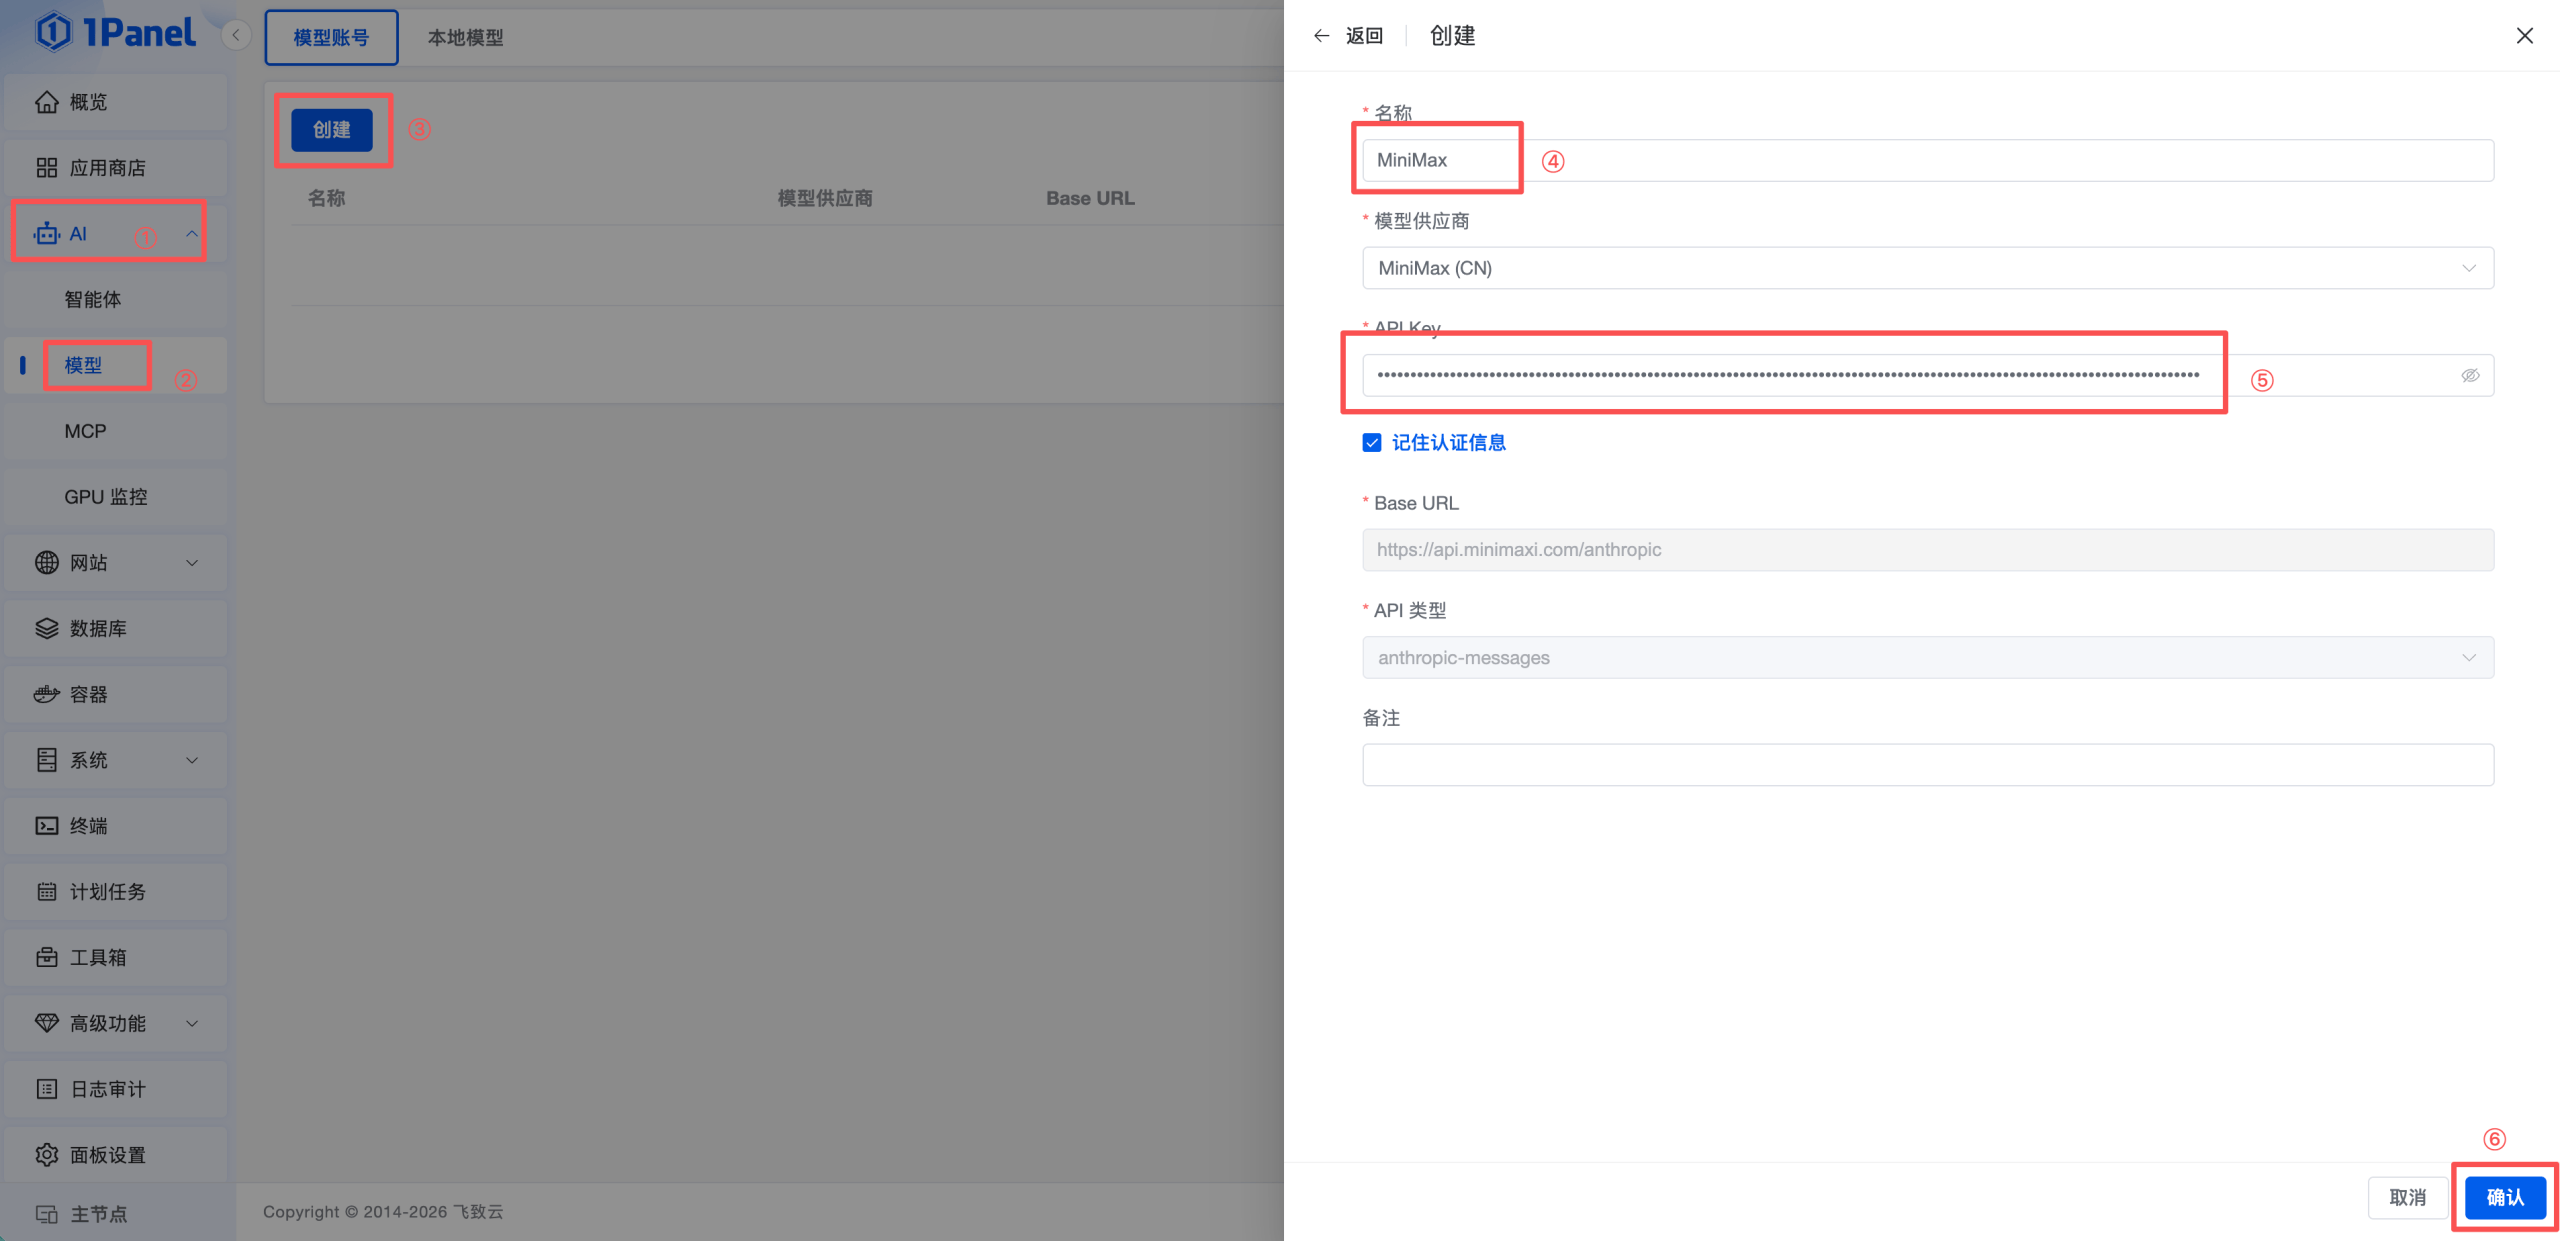2560x1241 pixels.
Task: Open the MCP page
Action: pyautogui.click(x=86, y=431)
